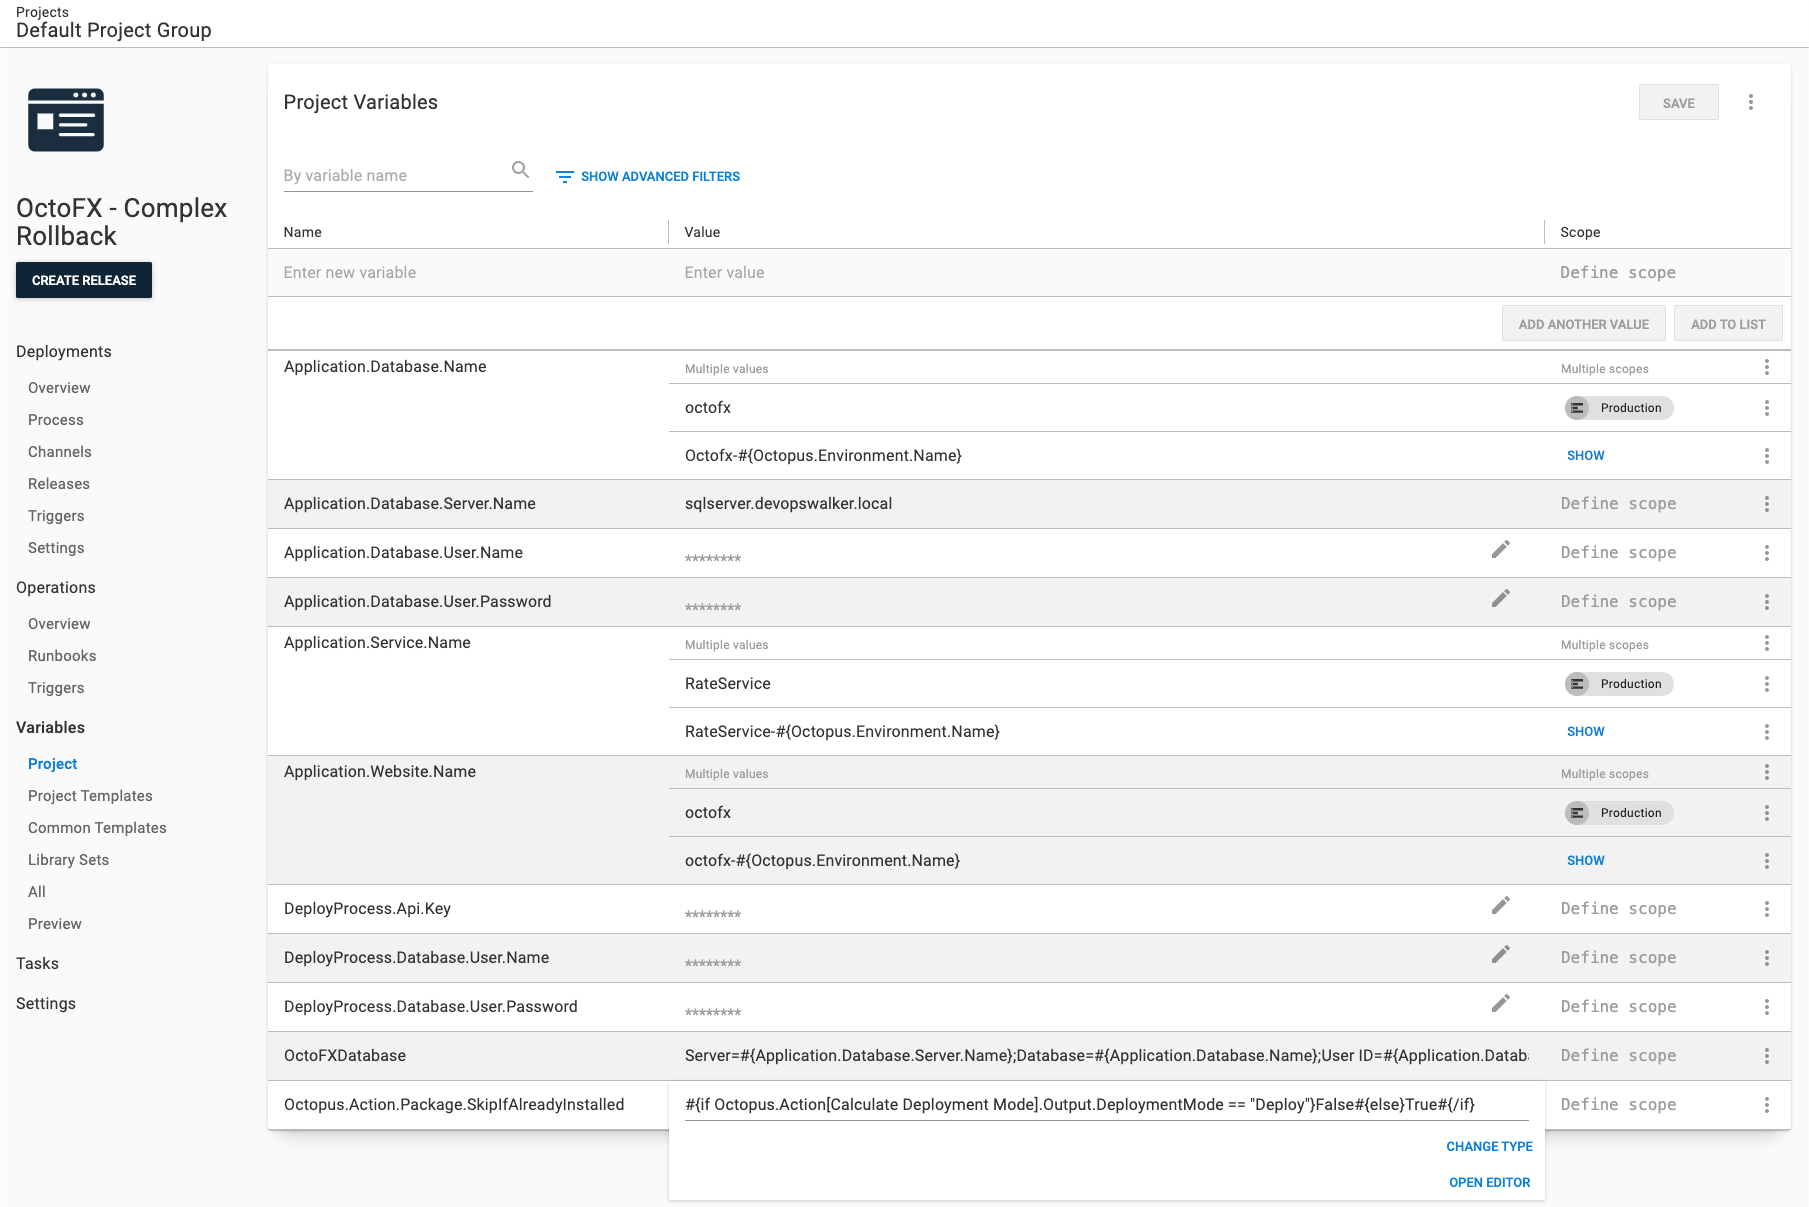Navigate to Process in Deployments
Image resolution: width=1809 pixels, height=1207 pixels.
click(x=56, y=420)
